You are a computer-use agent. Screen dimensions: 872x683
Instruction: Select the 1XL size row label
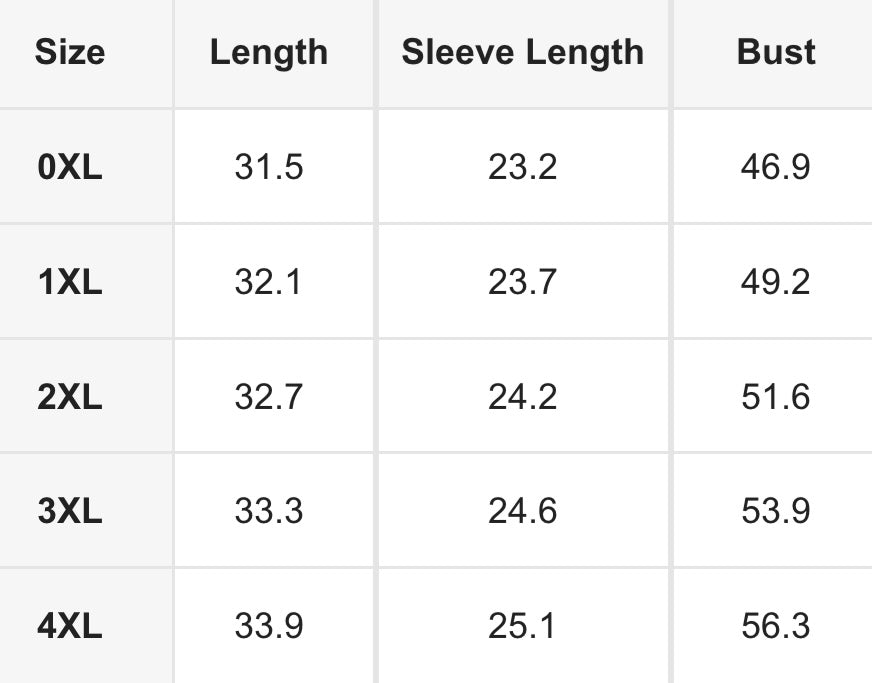click(70, 281)
